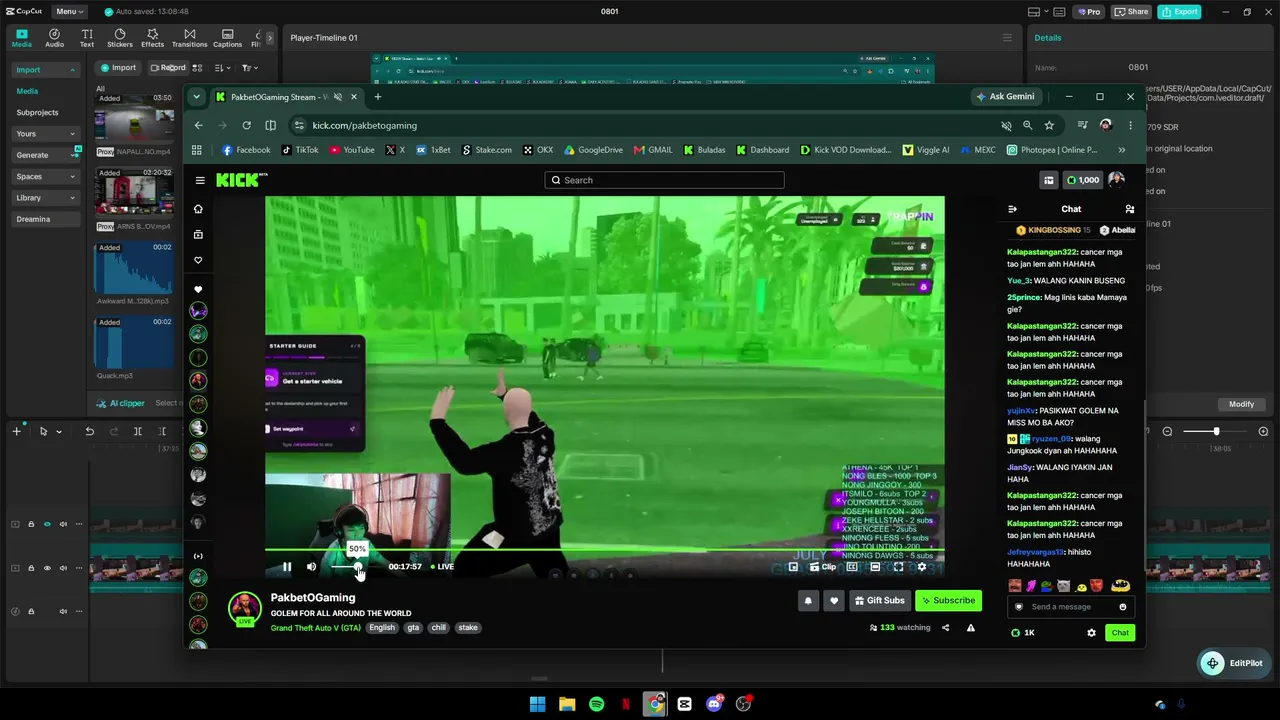Open the select tool mode dropdown arrow
Screen dimensions: 1280x720
(59, 432)
